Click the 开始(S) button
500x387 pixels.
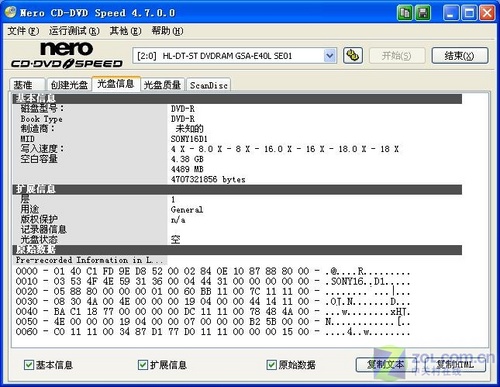click(397, 55)
